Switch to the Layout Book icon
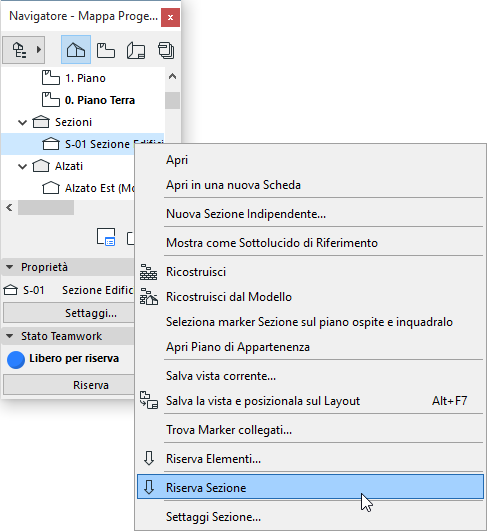The image size is (487, 531). (136, 51)
